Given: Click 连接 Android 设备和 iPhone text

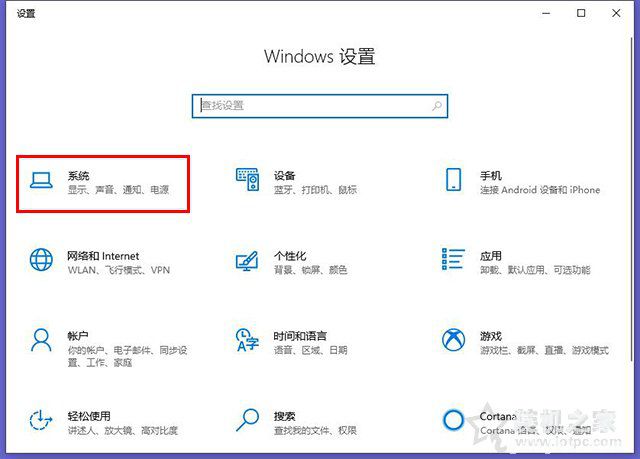Looking at the screenshot, I should click(540, 190).
